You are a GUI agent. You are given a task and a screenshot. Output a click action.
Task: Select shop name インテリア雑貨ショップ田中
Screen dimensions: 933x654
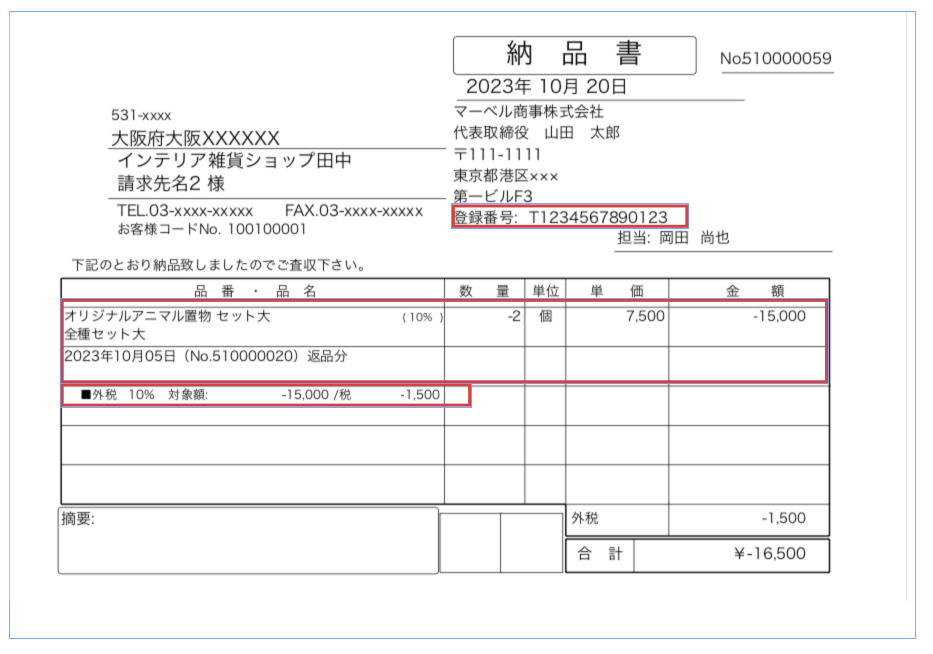(234, 161)
